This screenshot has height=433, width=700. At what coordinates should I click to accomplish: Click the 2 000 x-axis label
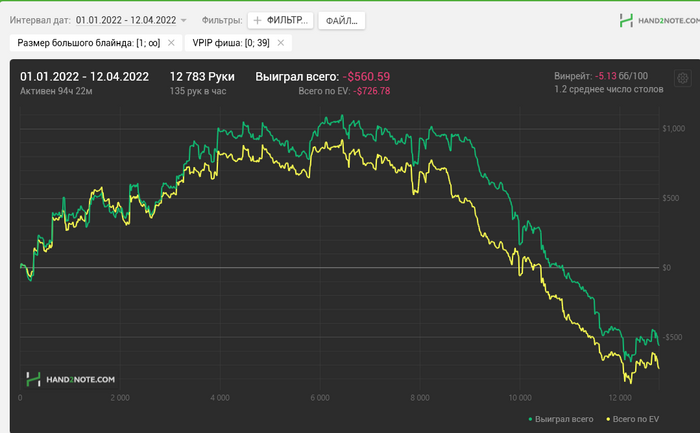tap(120, 398)
